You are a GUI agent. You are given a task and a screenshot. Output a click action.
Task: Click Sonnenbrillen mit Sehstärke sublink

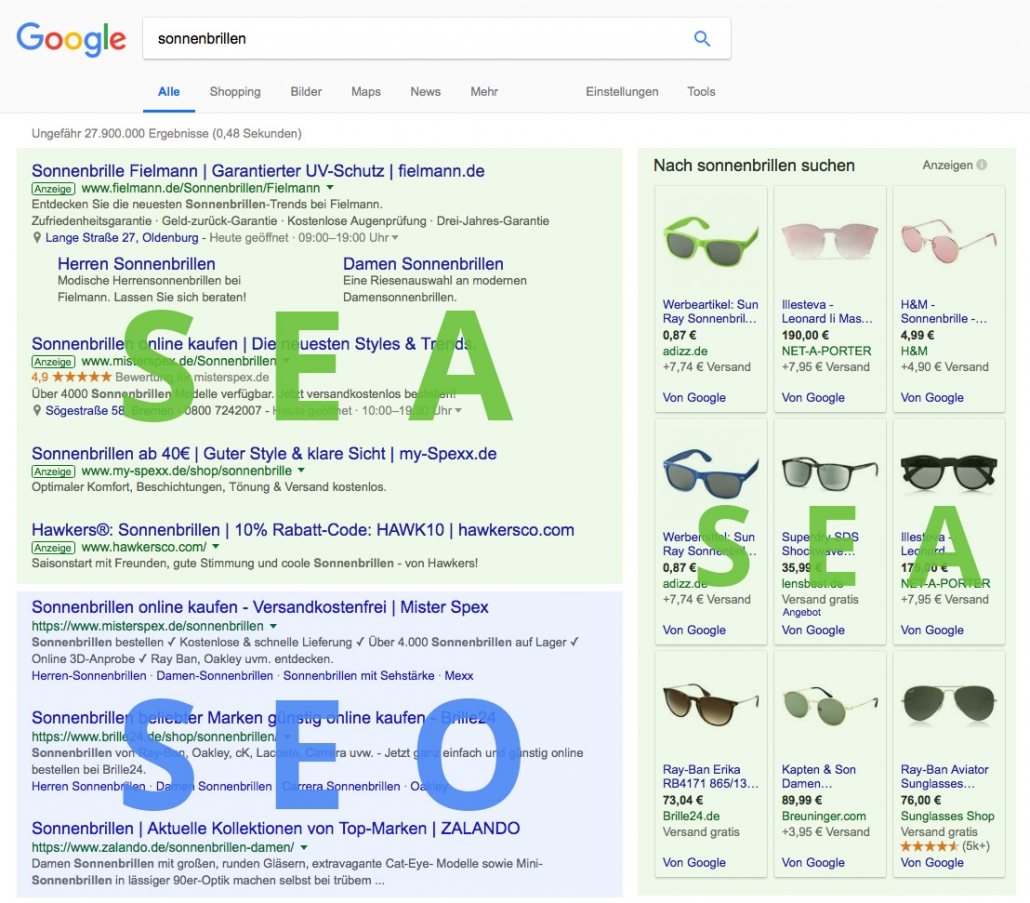[x=359, y=675]
